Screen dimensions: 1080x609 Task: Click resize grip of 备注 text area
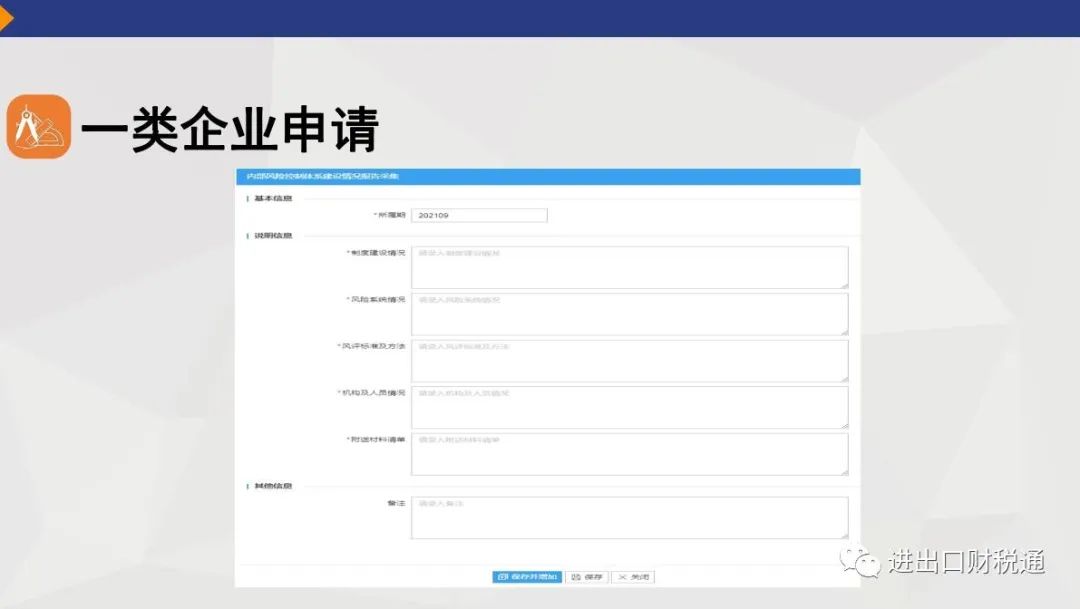point(844,535)
